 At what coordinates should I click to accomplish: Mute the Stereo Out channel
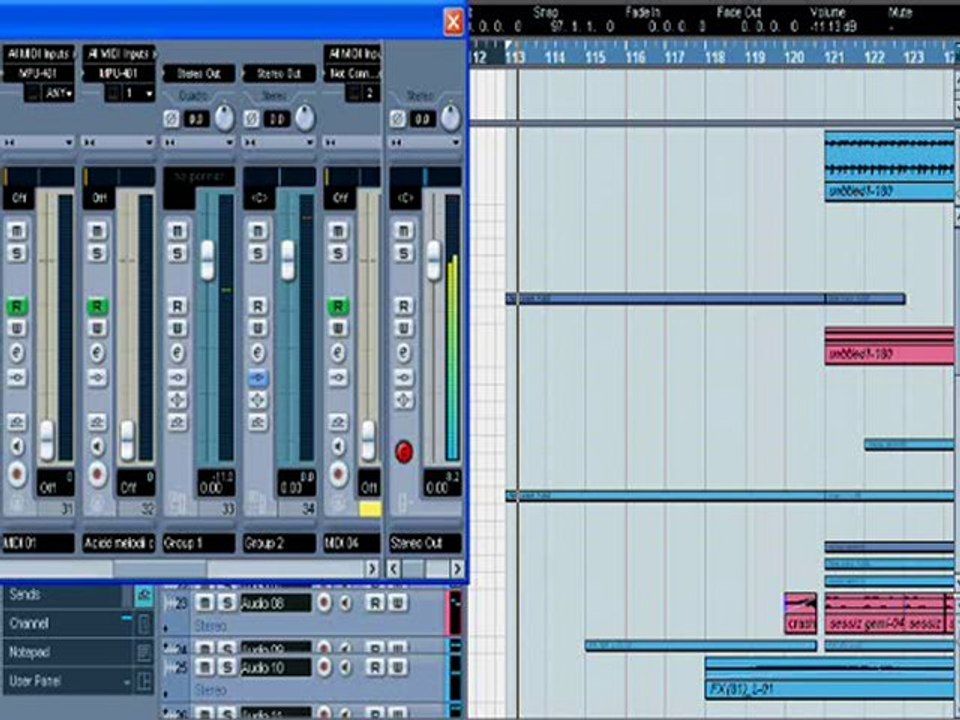(x=403, y=231)
